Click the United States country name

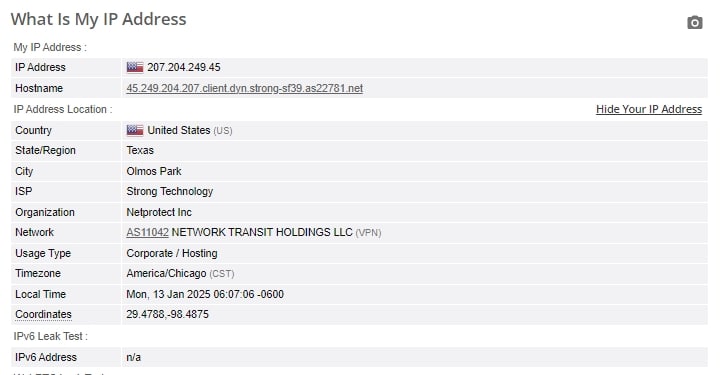coord(179,131)
